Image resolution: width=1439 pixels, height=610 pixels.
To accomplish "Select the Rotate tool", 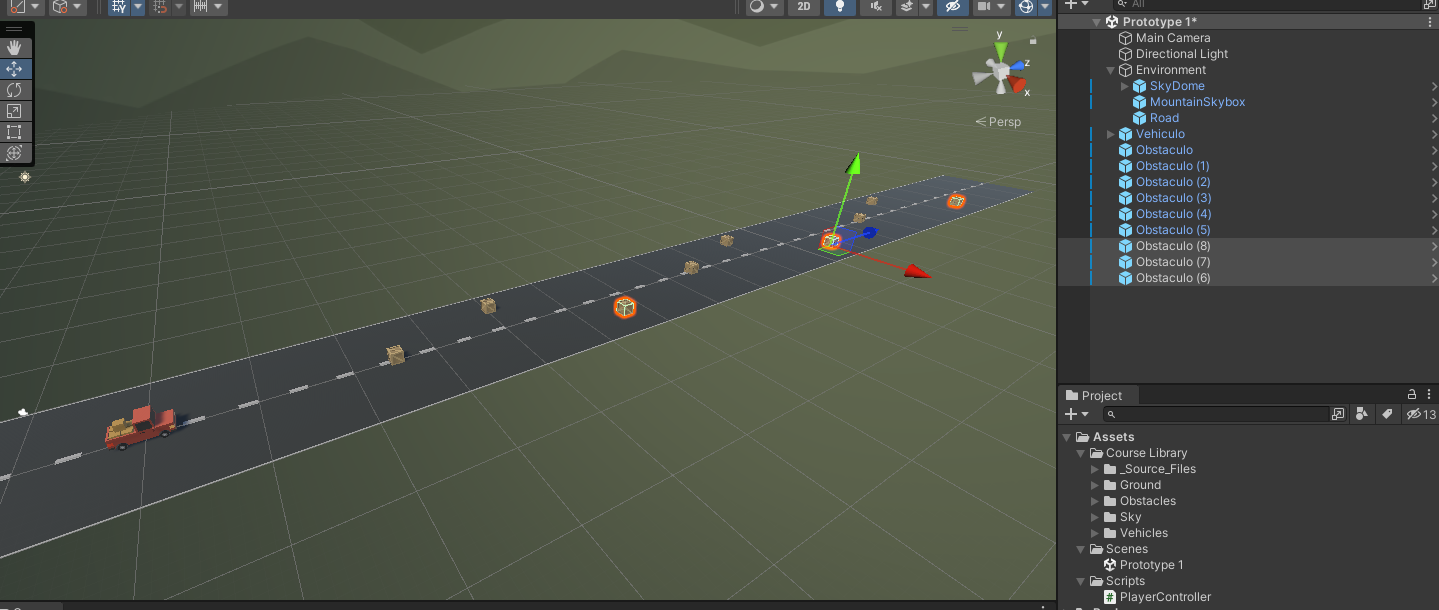I will [14, 90].
